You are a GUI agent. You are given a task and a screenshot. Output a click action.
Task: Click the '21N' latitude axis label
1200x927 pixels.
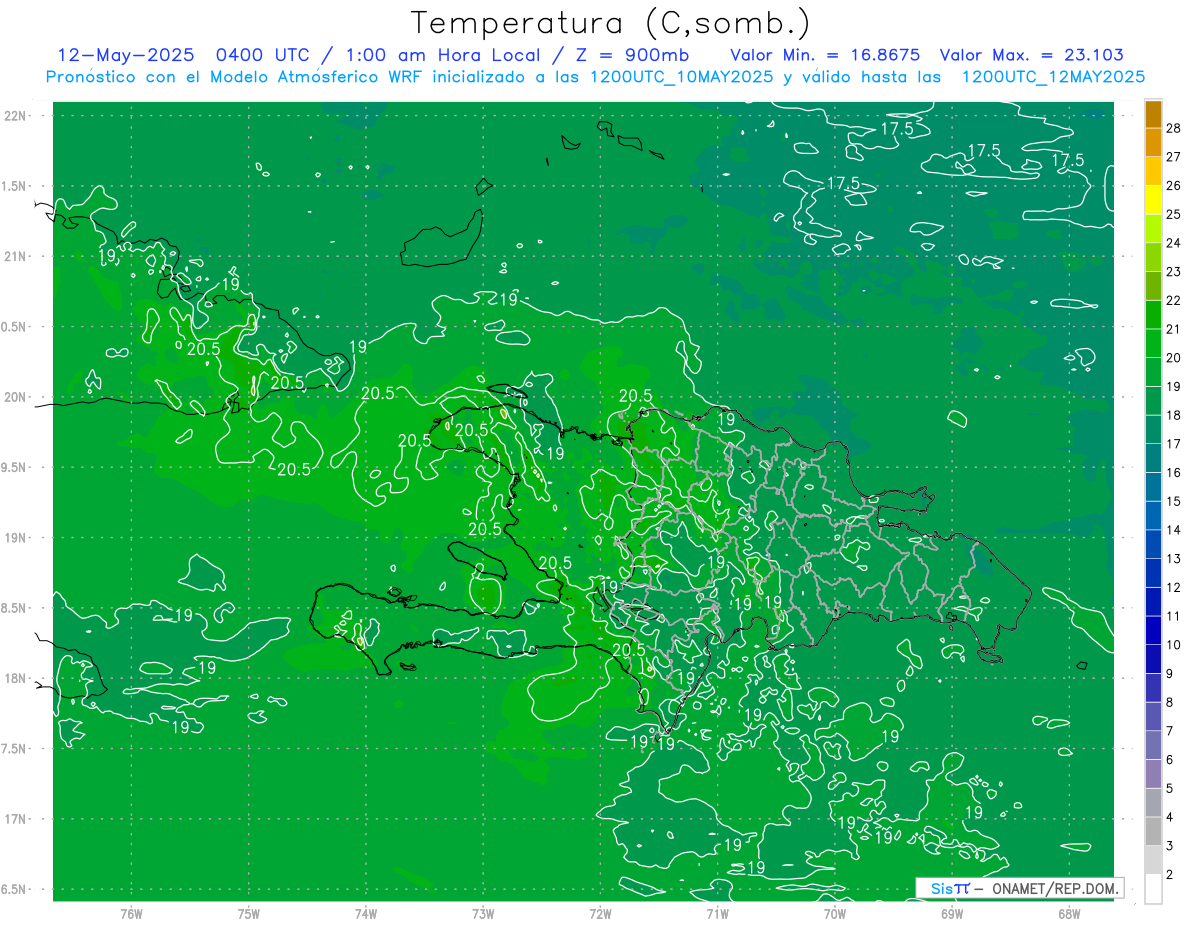[14, 256]
